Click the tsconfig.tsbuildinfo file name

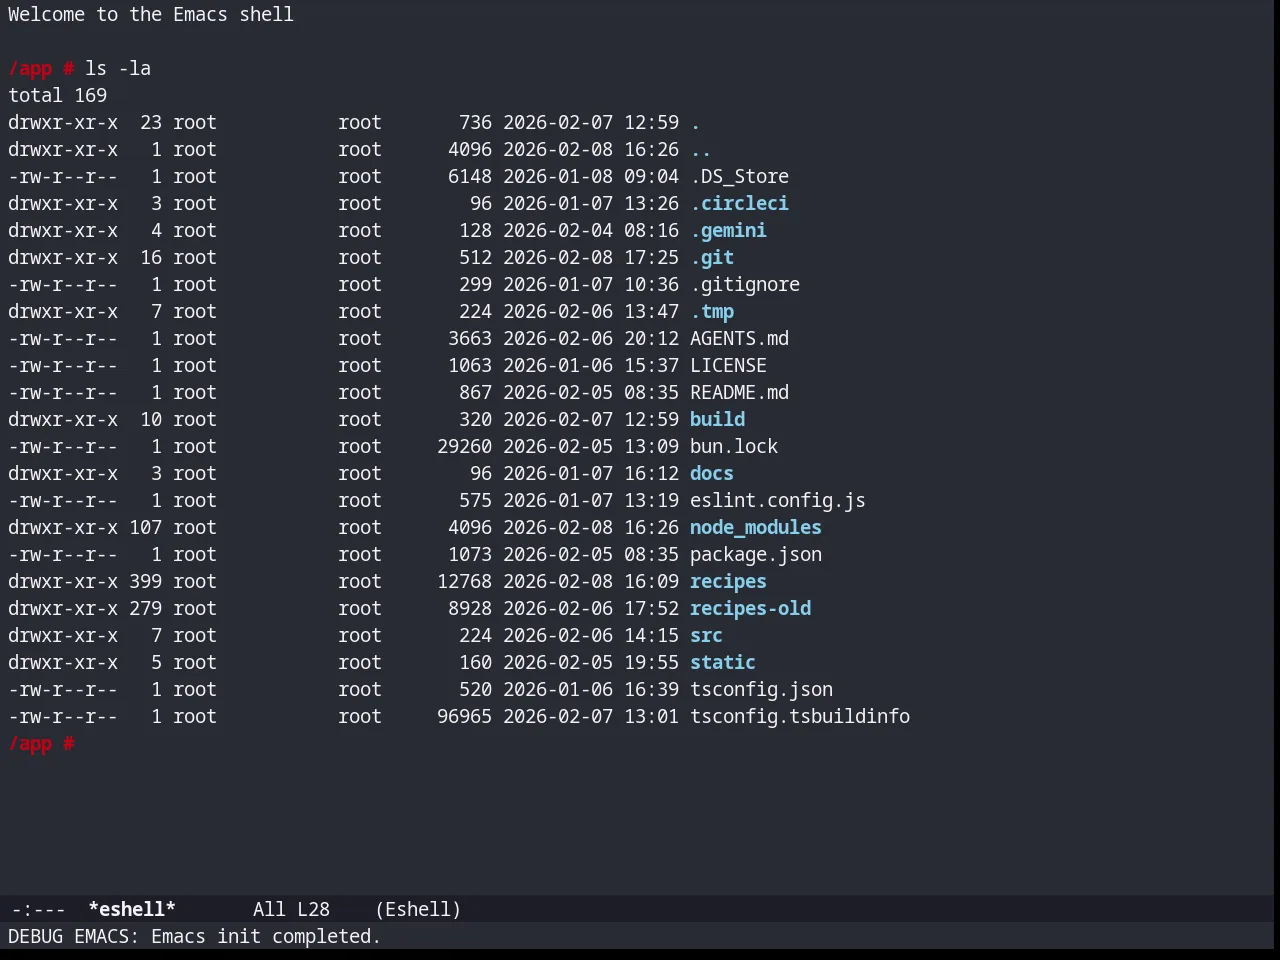click(x=800, y=716)
